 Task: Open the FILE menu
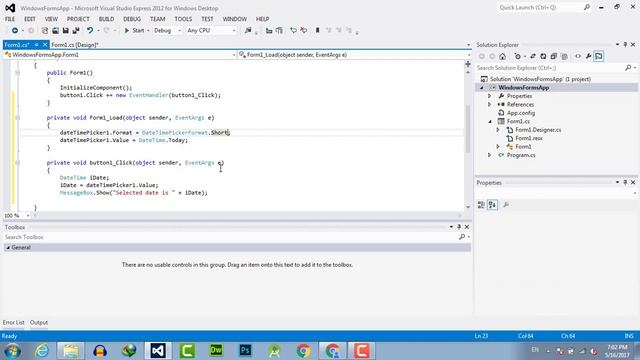(10, 19)
